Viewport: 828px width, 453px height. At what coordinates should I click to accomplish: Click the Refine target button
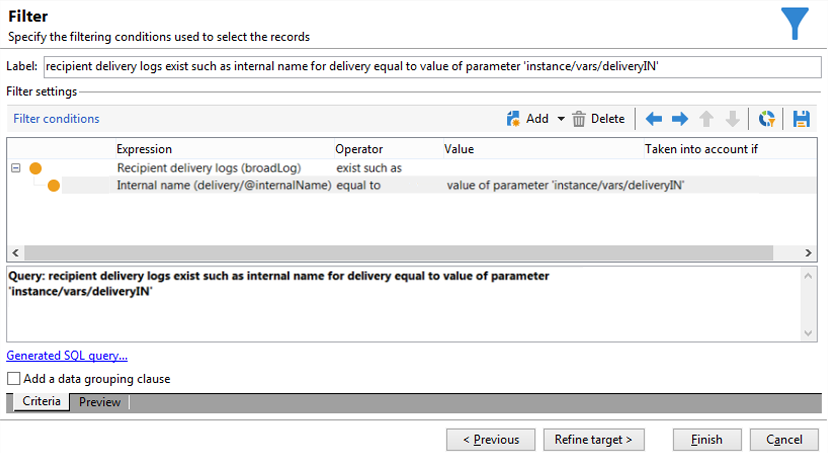click(593, 440)
